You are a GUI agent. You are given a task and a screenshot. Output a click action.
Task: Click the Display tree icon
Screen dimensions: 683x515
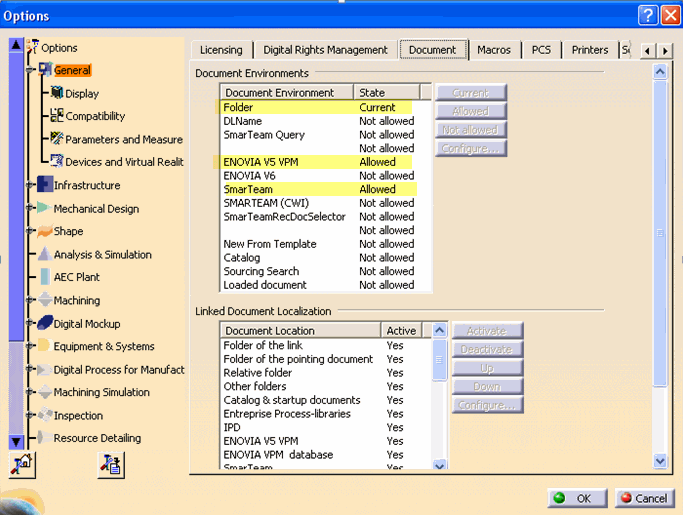[57, 93]
